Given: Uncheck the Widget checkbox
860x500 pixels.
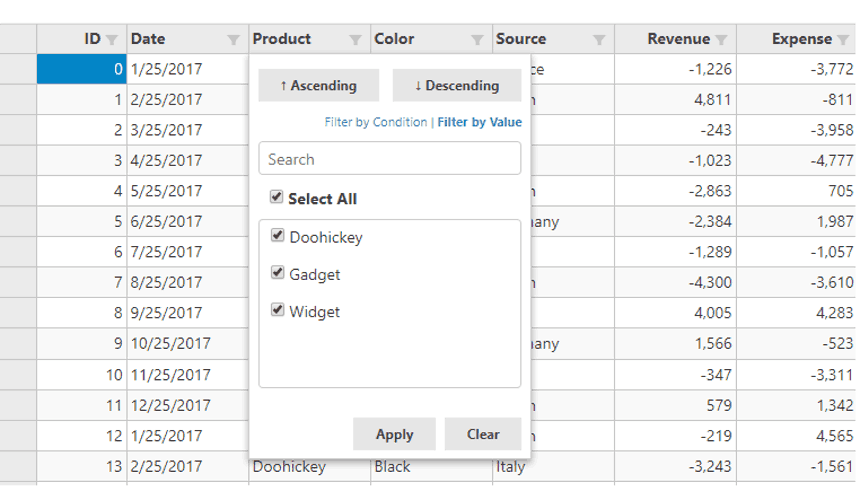Looking at the screenshot, I should [x=278, y=310].
